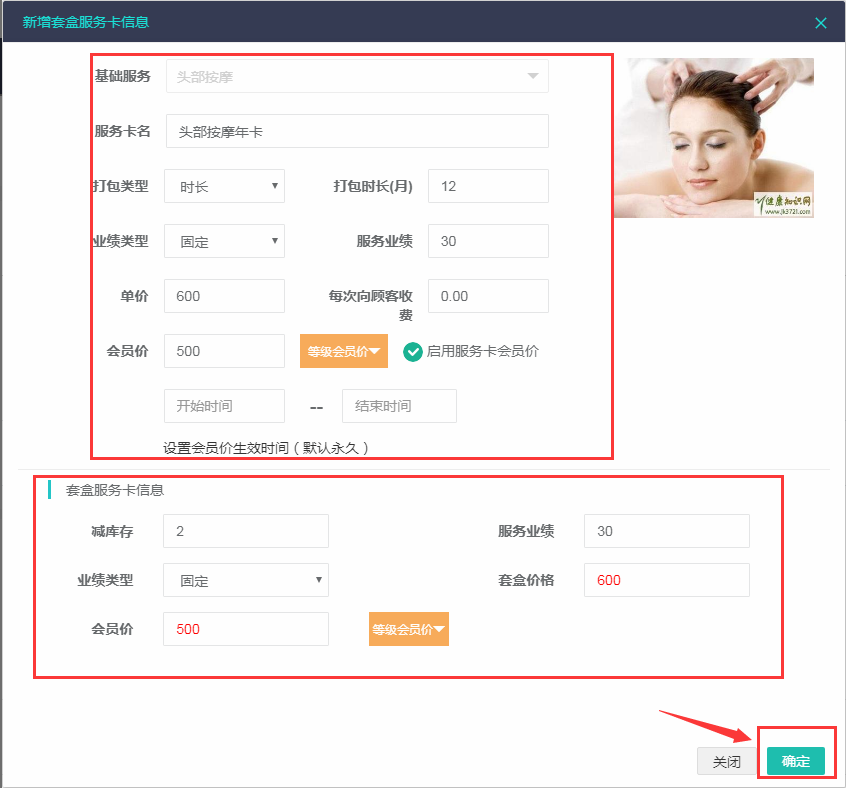Click the 关闭 button

727,762
